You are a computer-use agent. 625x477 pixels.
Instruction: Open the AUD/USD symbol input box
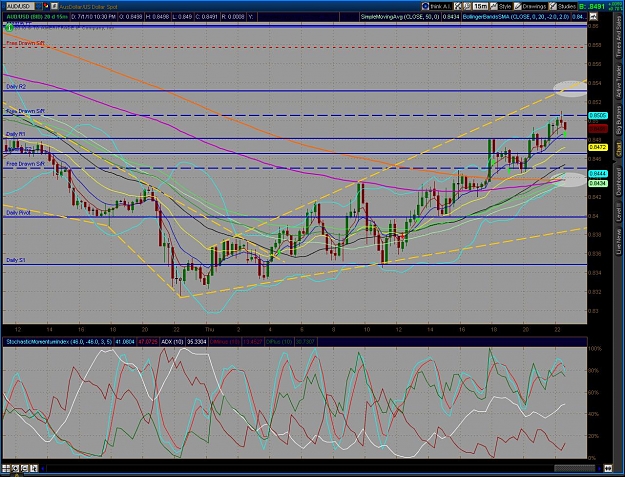18,6
